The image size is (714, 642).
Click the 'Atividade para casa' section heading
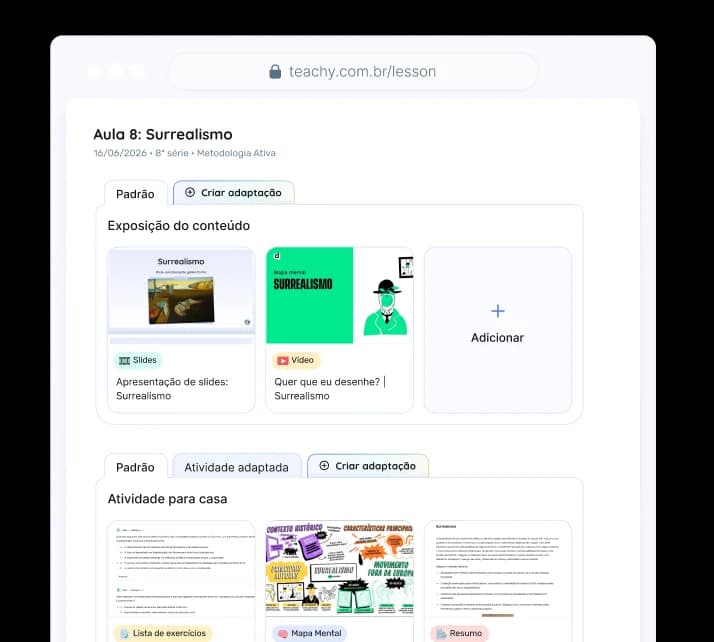click(x=167, y=499)
